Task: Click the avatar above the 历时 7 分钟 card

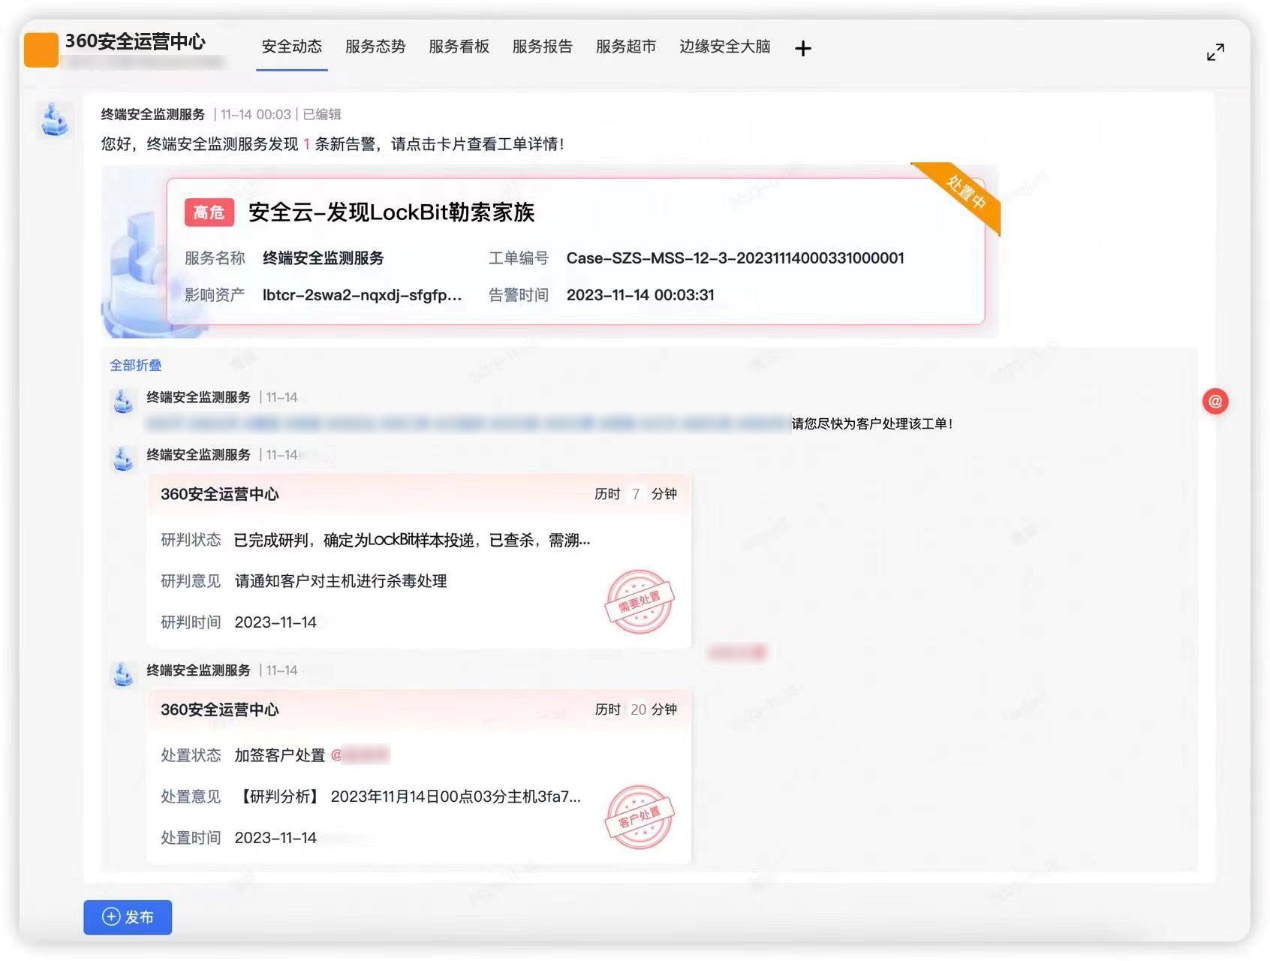Action: (123, 459)
